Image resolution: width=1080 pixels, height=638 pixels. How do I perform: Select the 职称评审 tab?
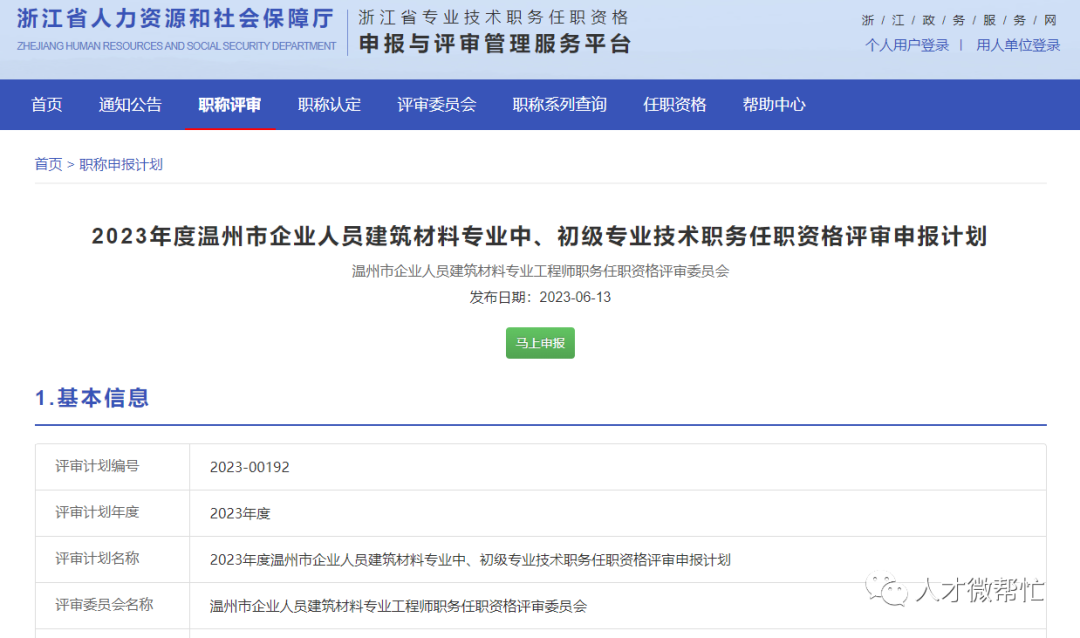[x=230, y=104]
